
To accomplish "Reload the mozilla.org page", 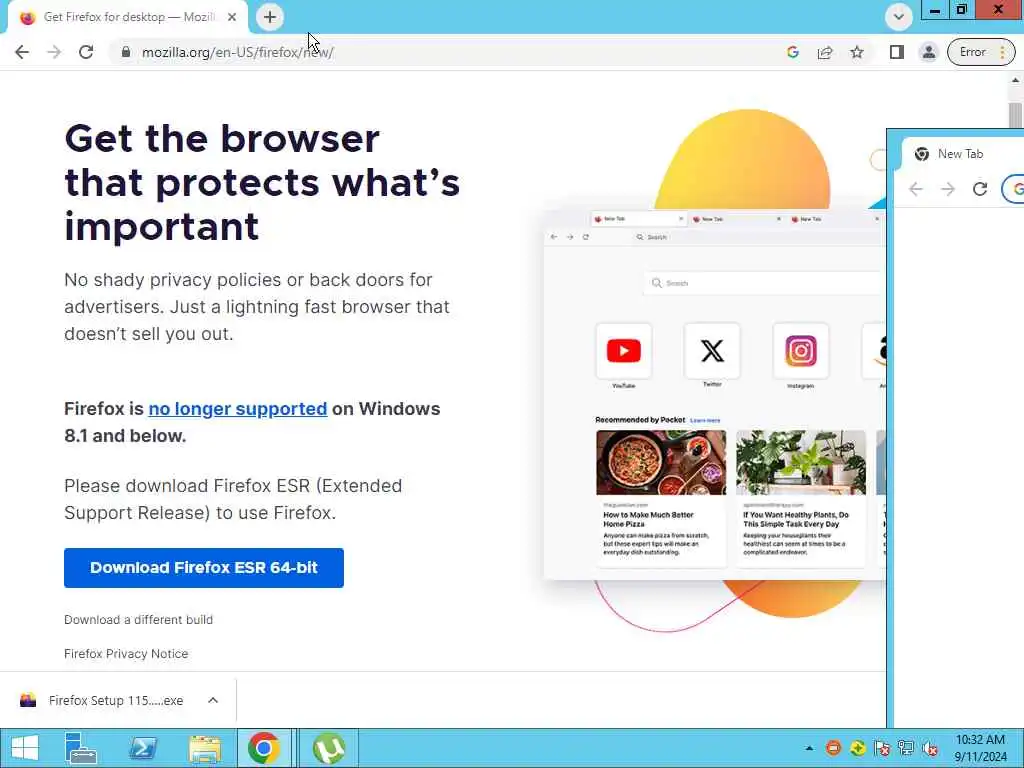I will [86, 52].
